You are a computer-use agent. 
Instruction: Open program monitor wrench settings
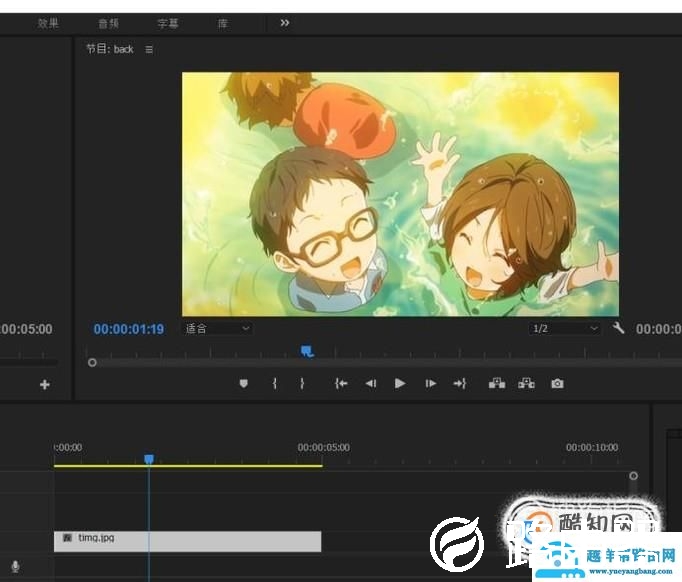pyautogui.click(x=618, y=328)
